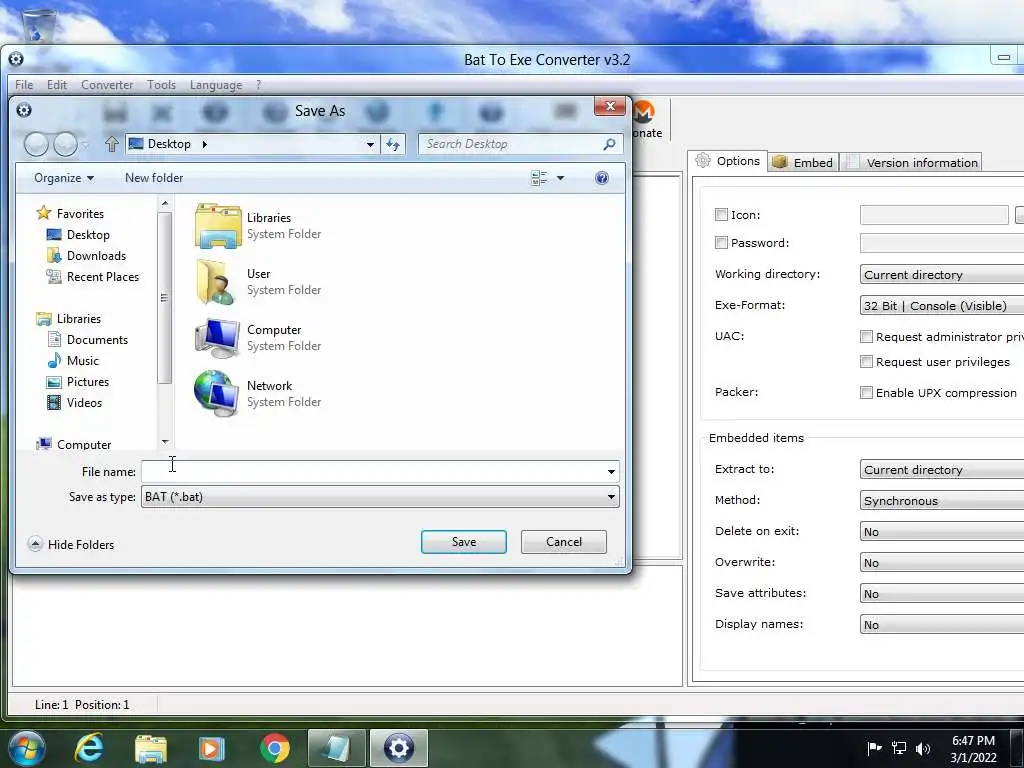Screen dimensions: 1024x768
Task: Open the Edit menu
Action: tap(57, 85)
